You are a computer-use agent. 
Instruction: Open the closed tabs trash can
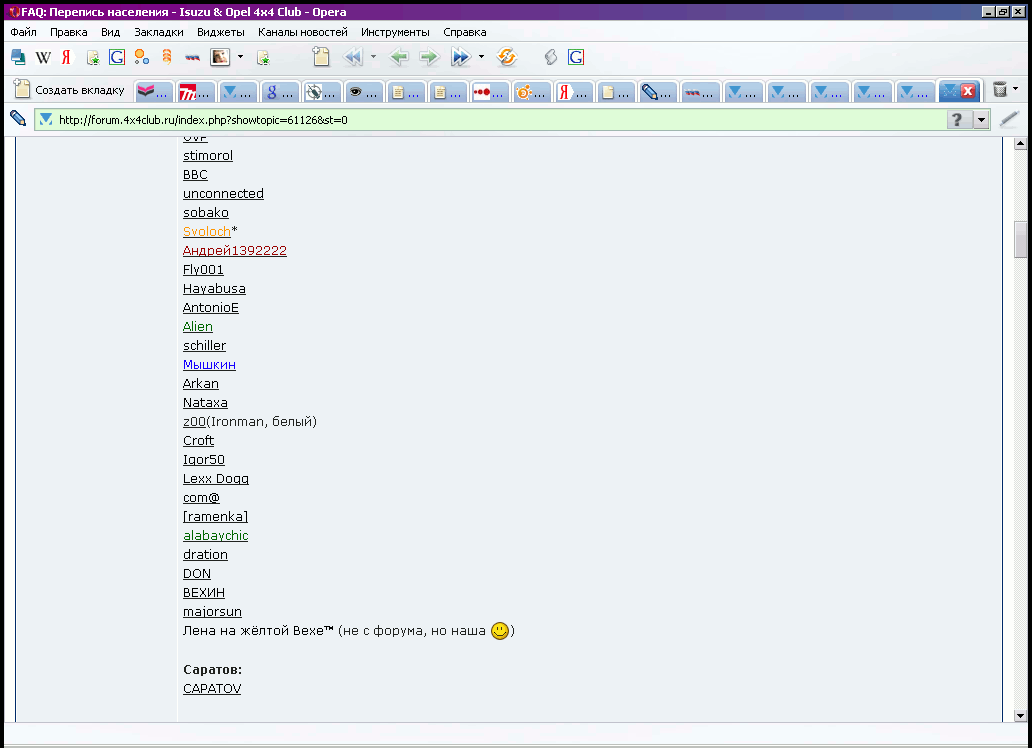tap(1000, 89)
